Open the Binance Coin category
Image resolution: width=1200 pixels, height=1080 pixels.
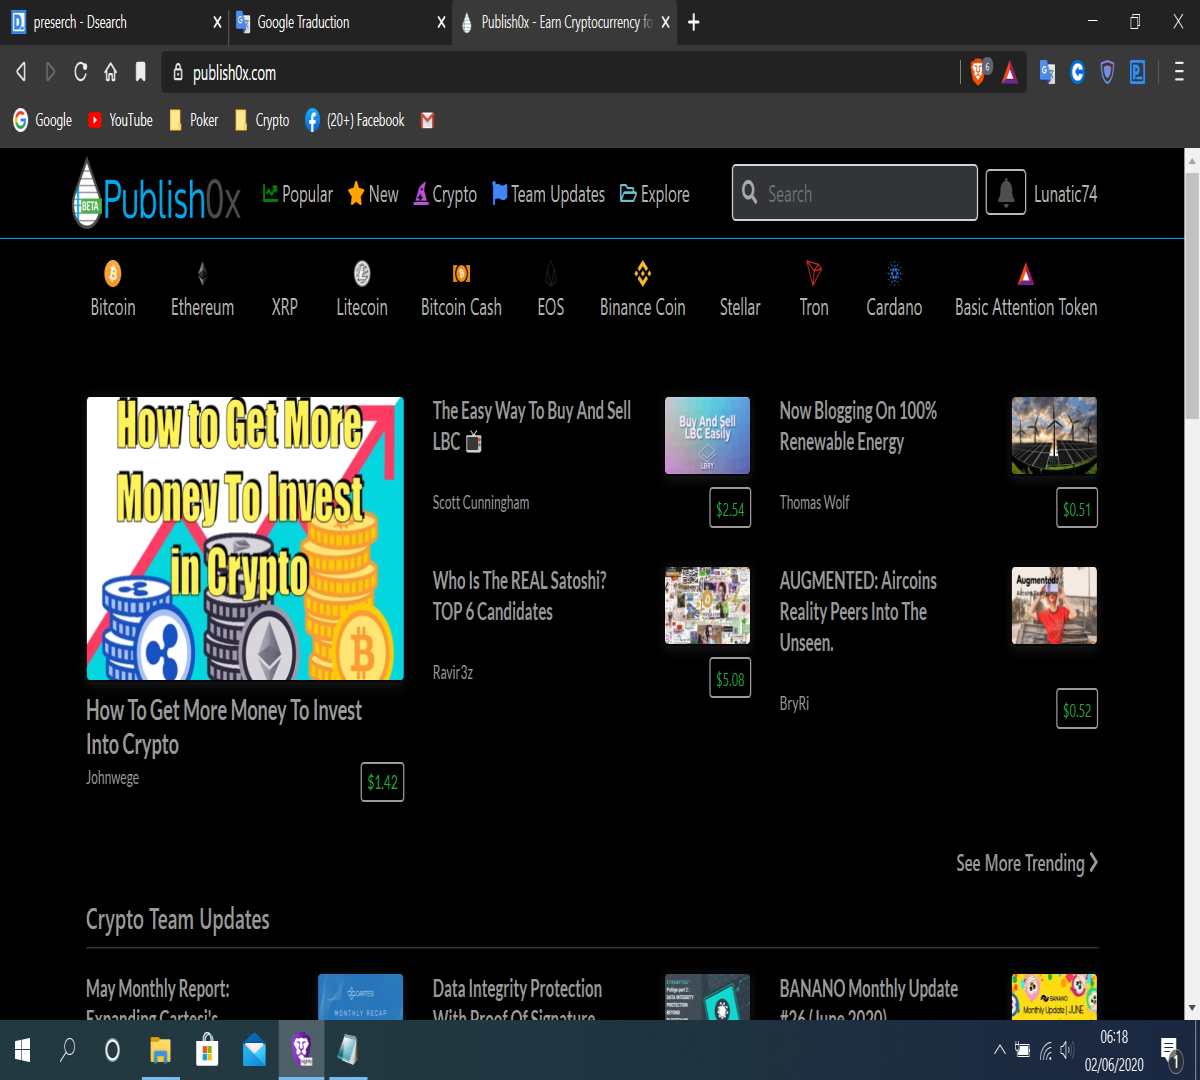click(x=642, y=290)
